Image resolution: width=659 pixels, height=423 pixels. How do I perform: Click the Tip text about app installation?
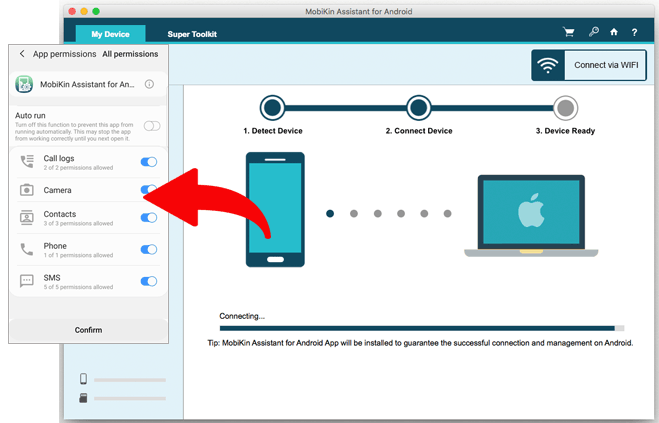(x=420, y=343)
